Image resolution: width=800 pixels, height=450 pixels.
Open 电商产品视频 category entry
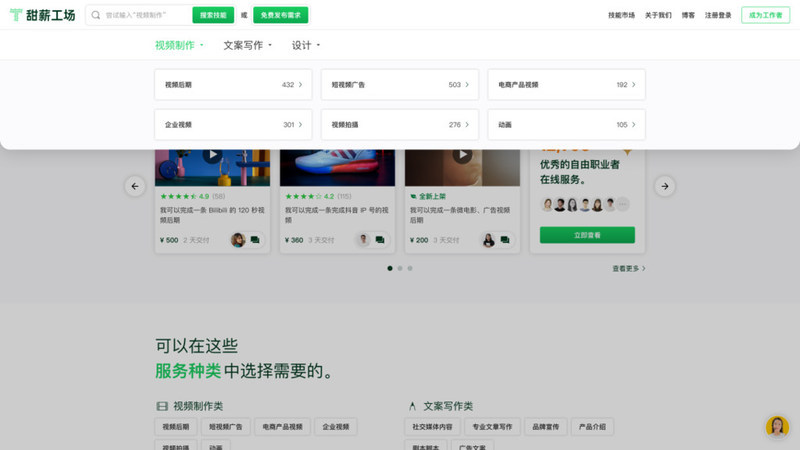click(566, 85)
